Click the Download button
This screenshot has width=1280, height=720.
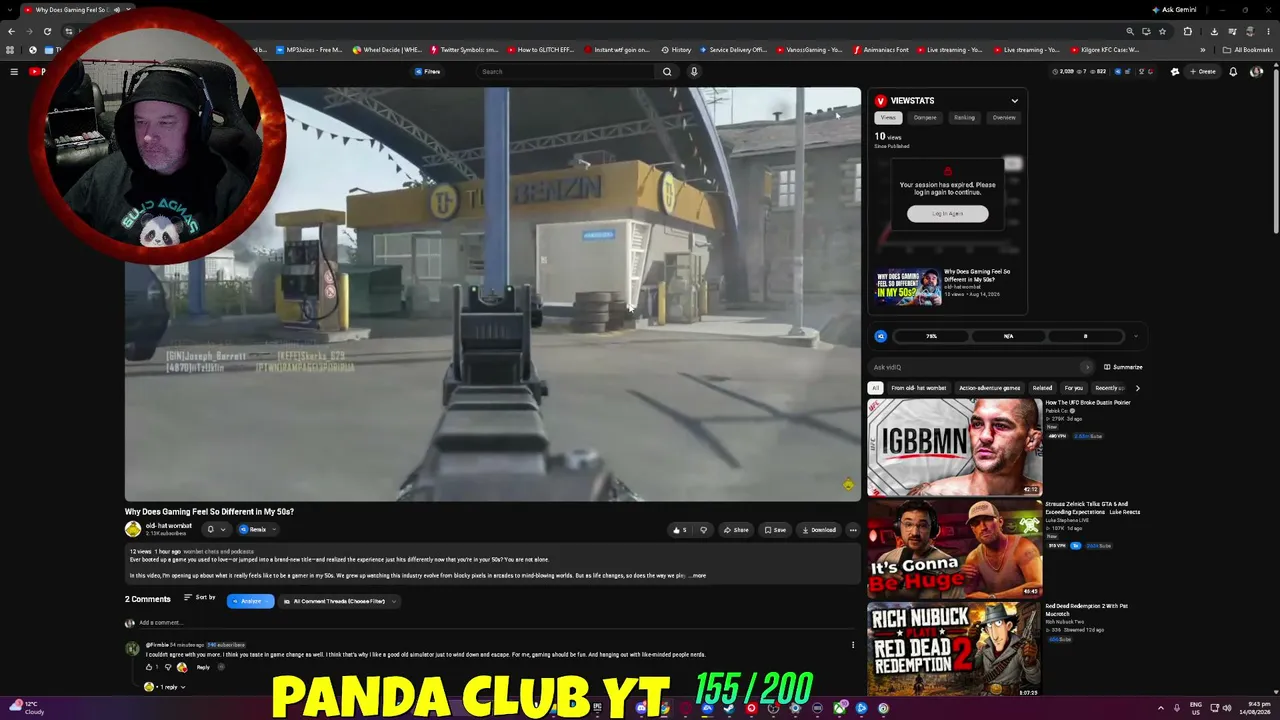pyautogui.click(x=818, y=530)
